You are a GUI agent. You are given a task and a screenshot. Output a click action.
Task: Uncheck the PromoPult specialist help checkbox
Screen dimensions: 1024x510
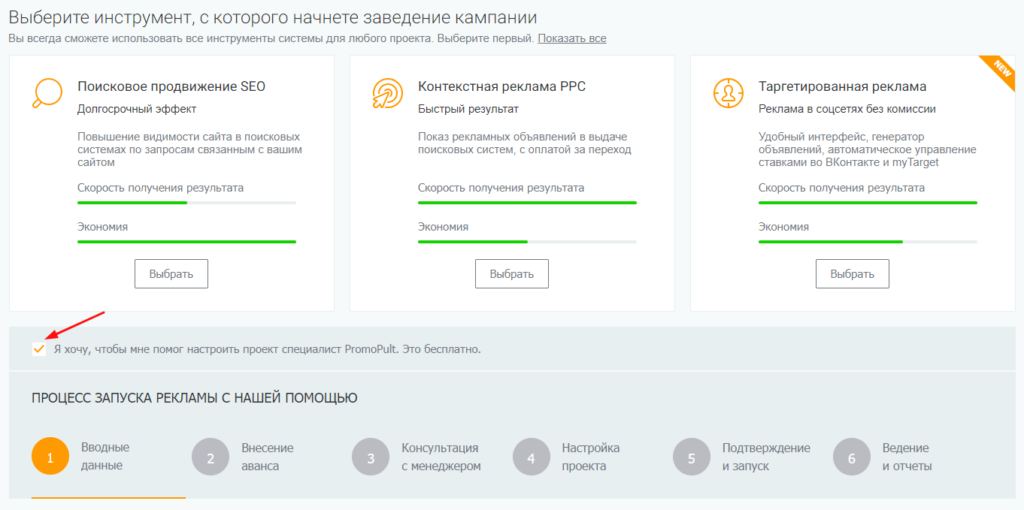coord(39,349)
